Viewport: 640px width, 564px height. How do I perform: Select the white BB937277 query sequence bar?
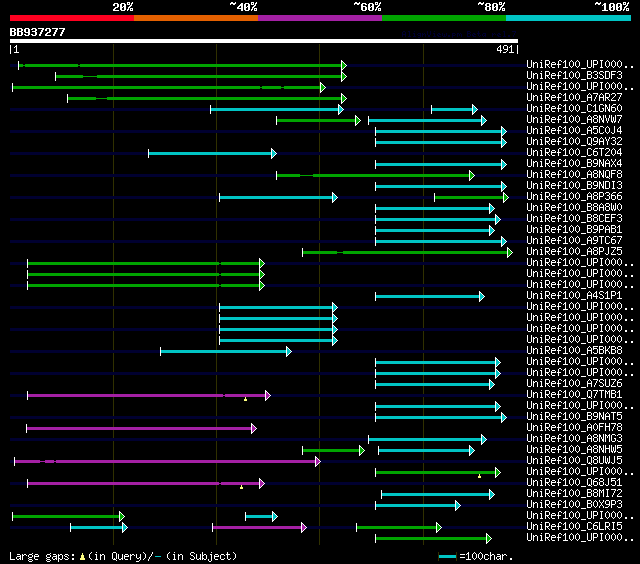click(264, 41)
